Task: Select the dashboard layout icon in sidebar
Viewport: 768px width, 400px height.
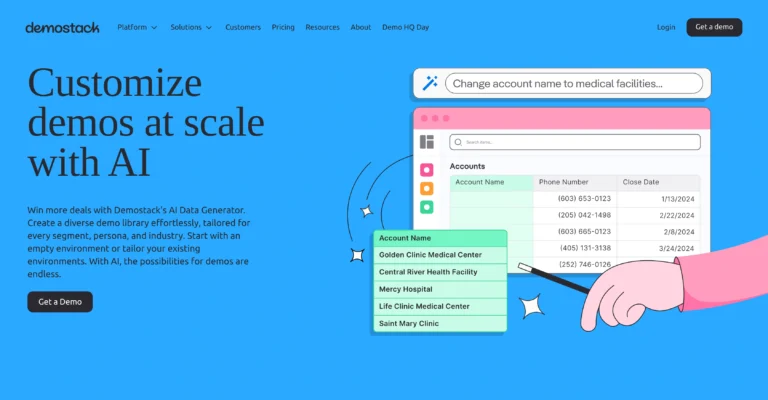Action: 427,142
